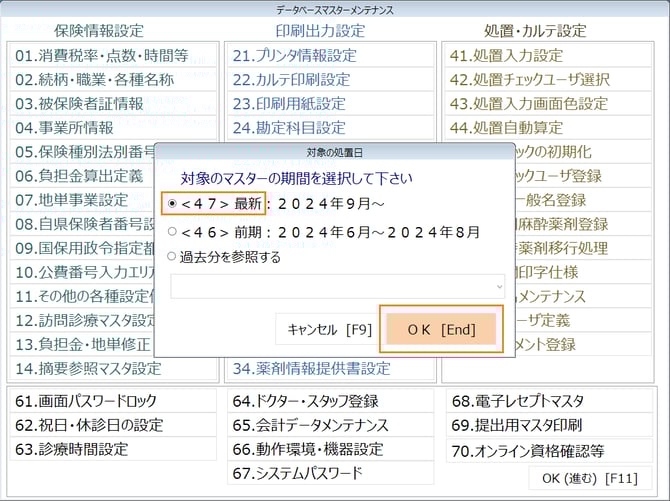Select 03.被保険者証情報 entry
Image resolution: width=670 pixels, height=501 pixels.
tap(79, 103)
